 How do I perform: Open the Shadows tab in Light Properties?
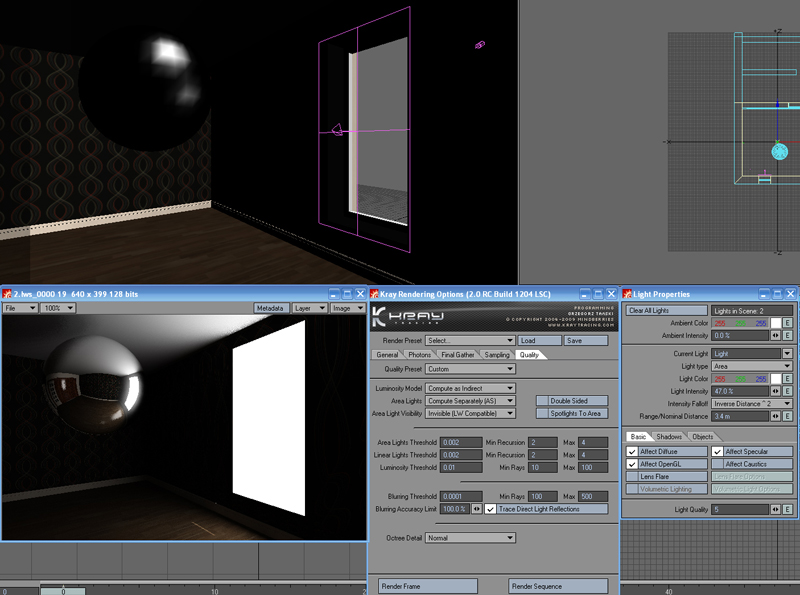(x=669, y=436)
